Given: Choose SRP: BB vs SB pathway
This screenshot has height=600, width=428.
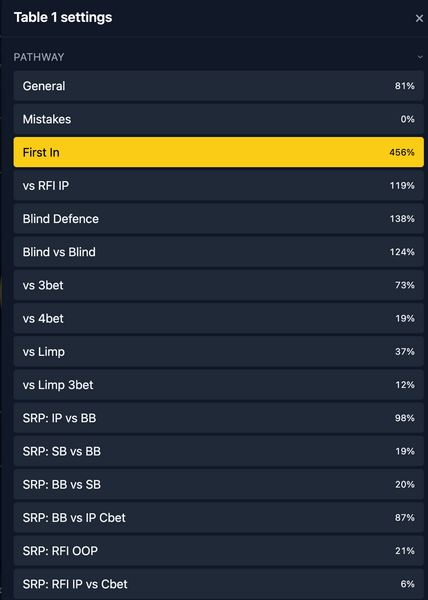Looking at the screenshot, I should click(x=218, y=484).
